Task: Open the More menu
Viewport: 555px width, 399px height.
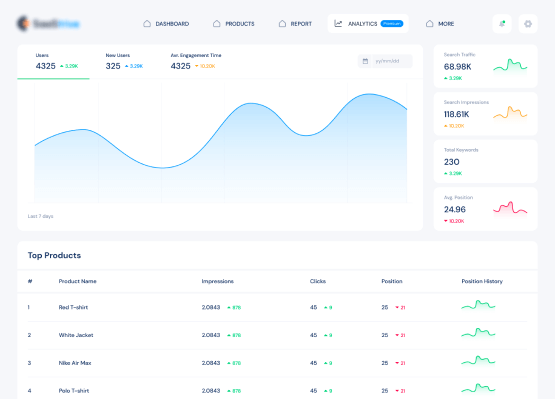Action: click(x=440, y=24)
